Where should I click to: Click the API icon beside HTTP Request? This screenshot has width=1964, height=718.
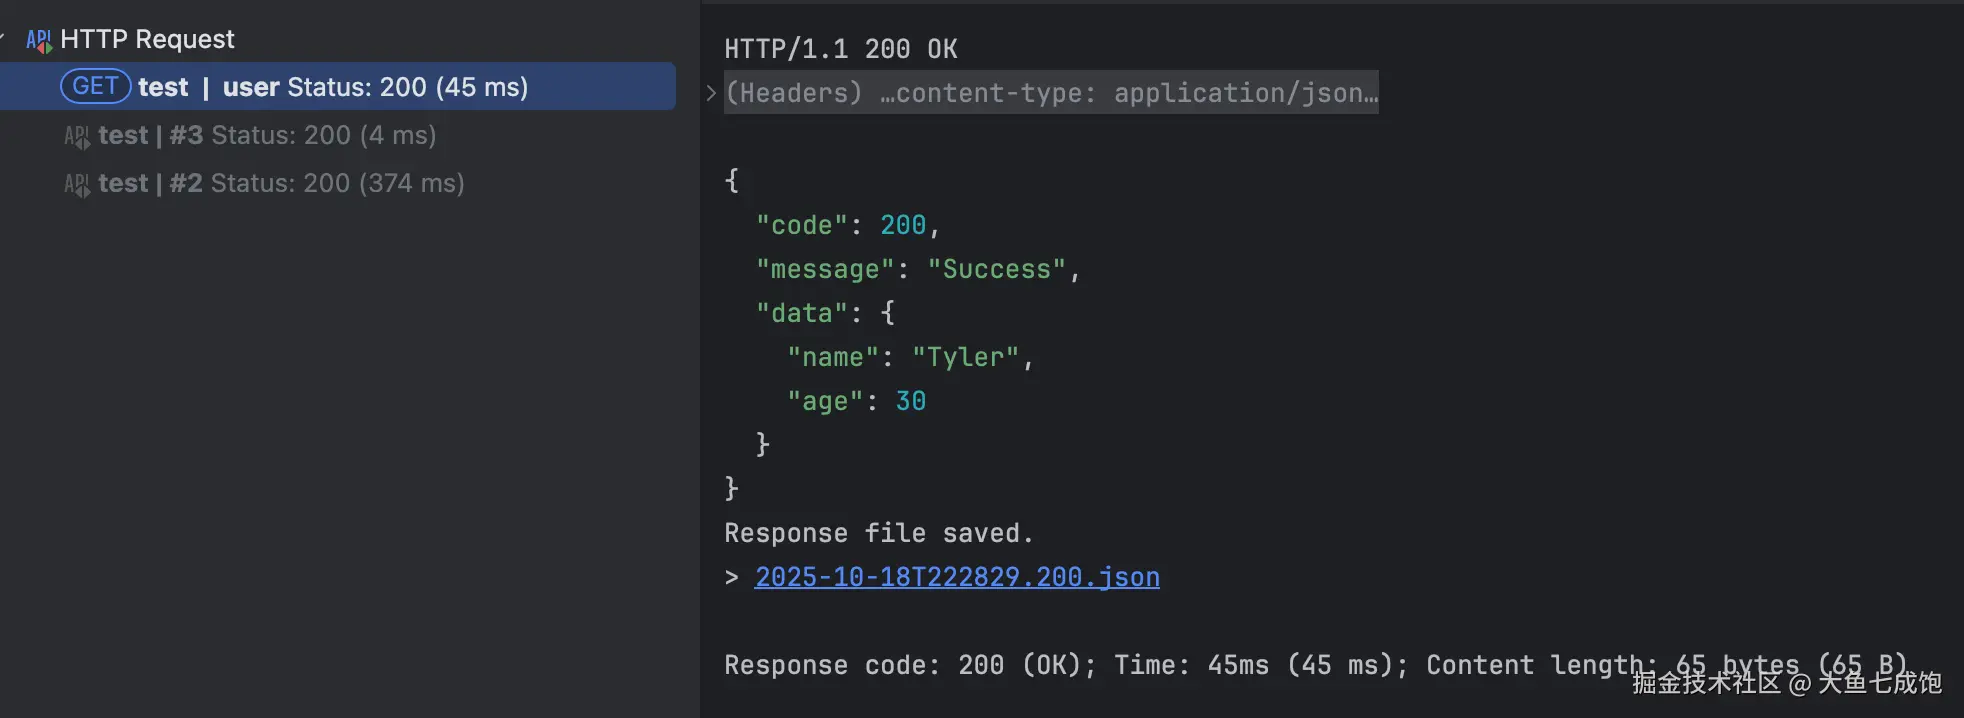(38, 40)
